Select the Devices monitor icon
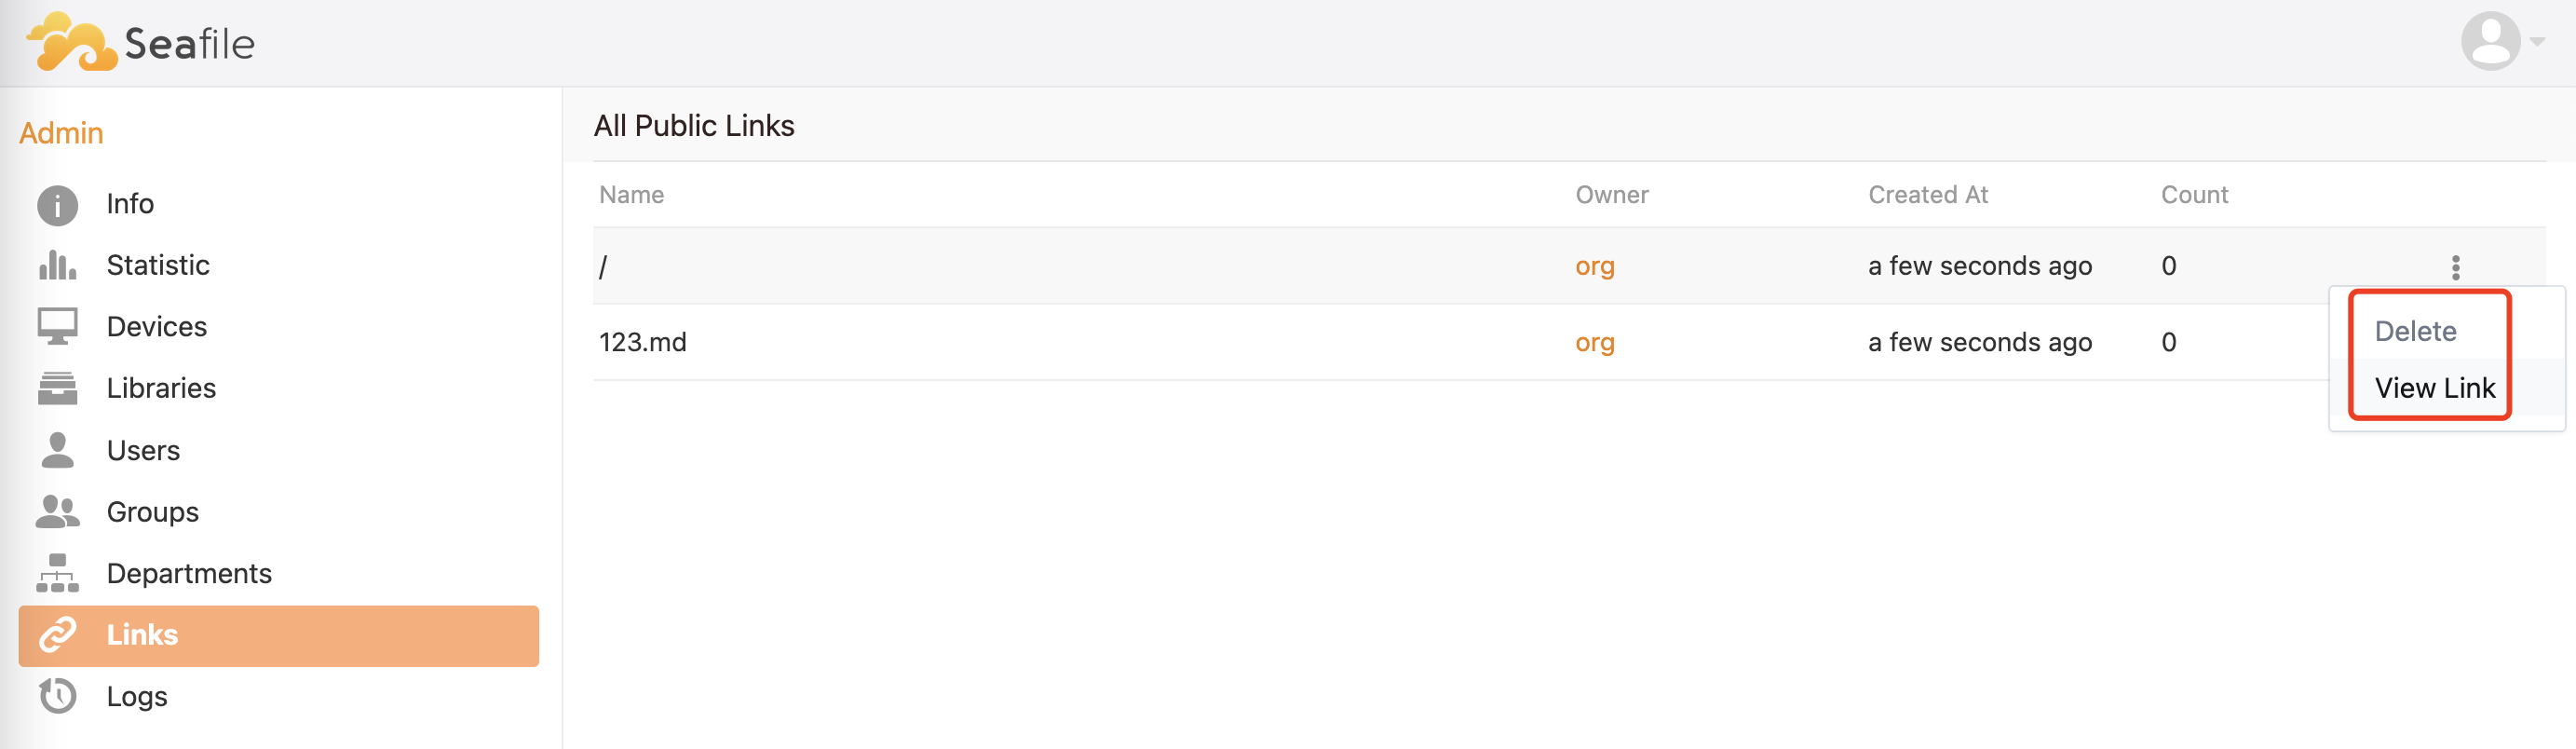Viewport: 2576px width, 749px height. (x=57, y=326)
